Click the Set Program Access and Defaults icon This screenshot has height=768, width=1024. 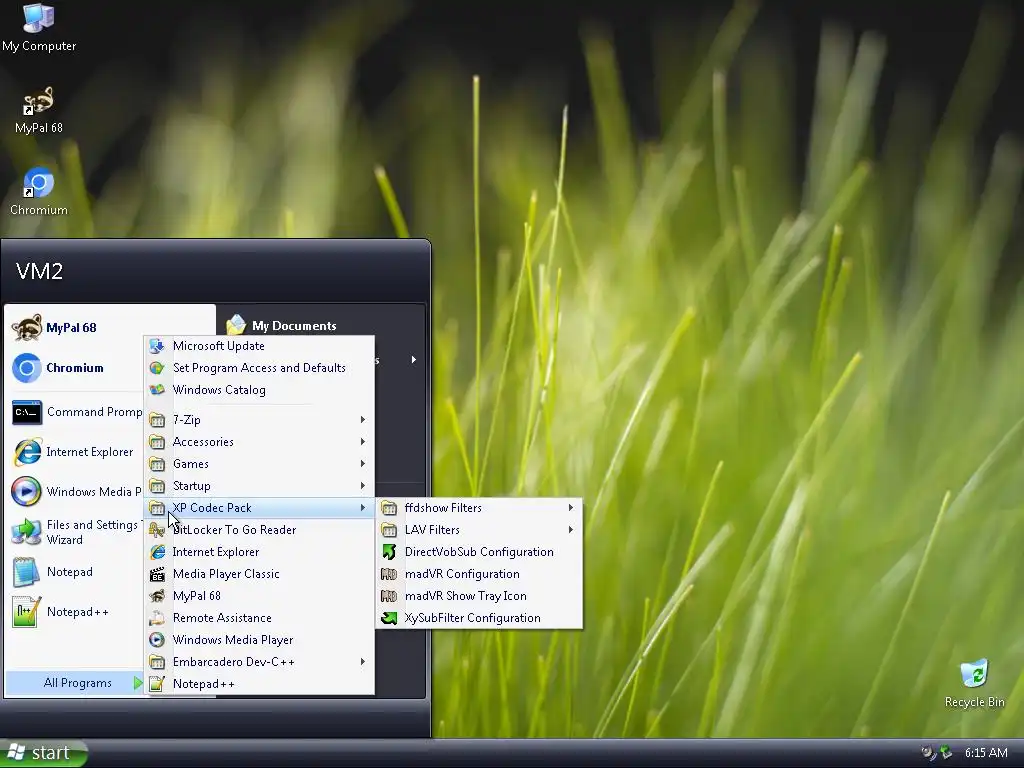coord(157,368)
